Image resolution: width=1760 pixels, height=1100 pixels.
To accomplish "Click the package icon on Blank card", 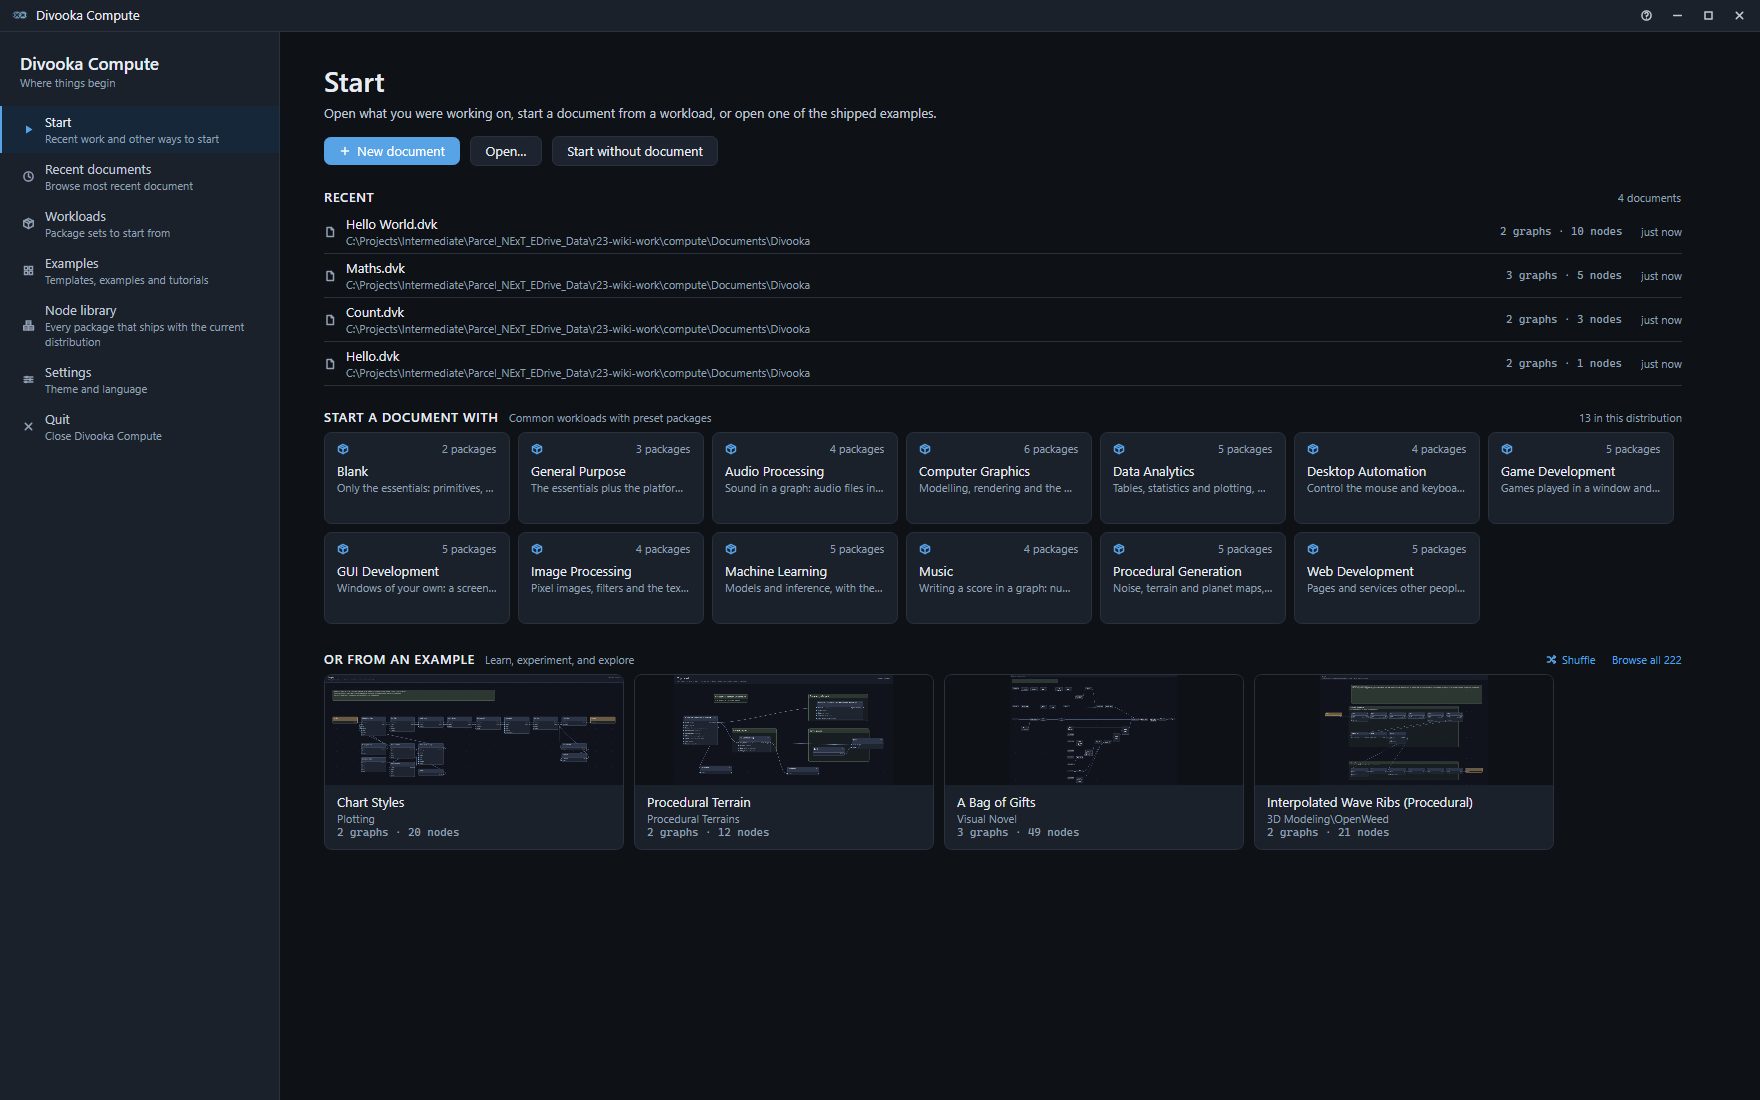I will point(343,449).
